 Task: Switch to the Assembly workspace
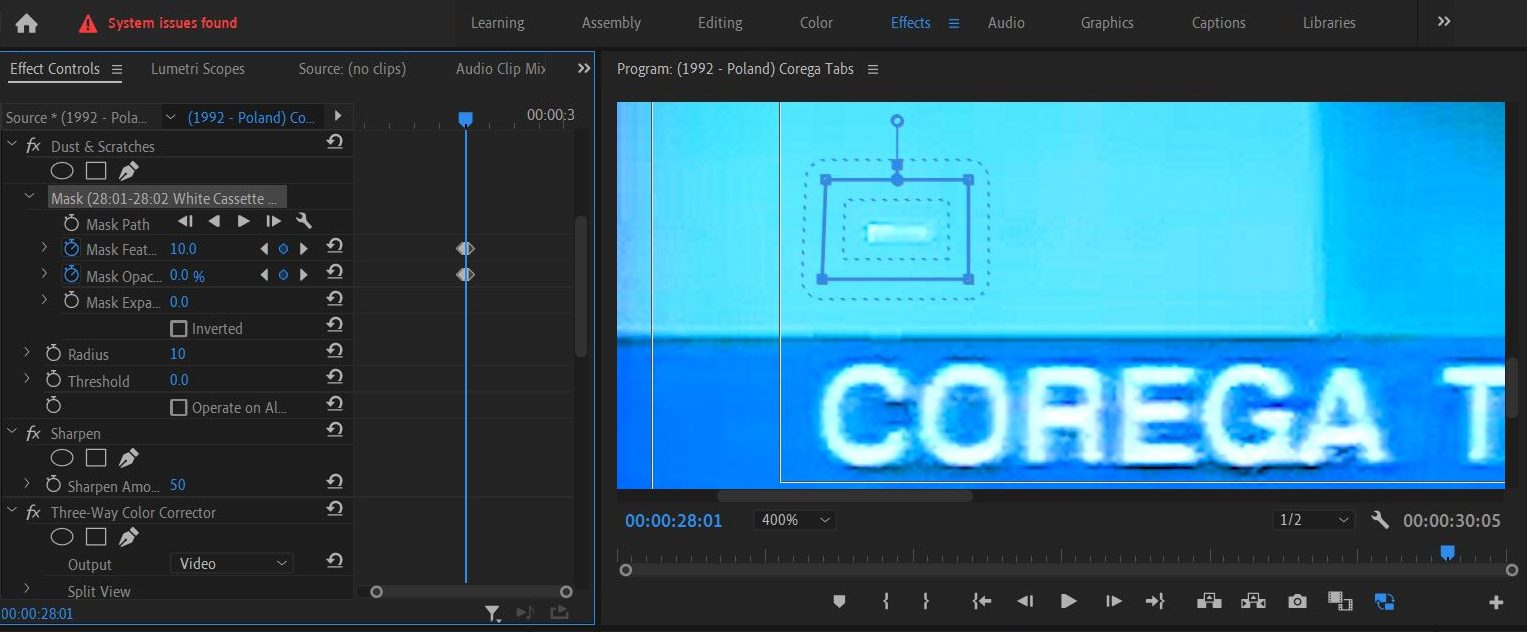click(x=611, y=22)
